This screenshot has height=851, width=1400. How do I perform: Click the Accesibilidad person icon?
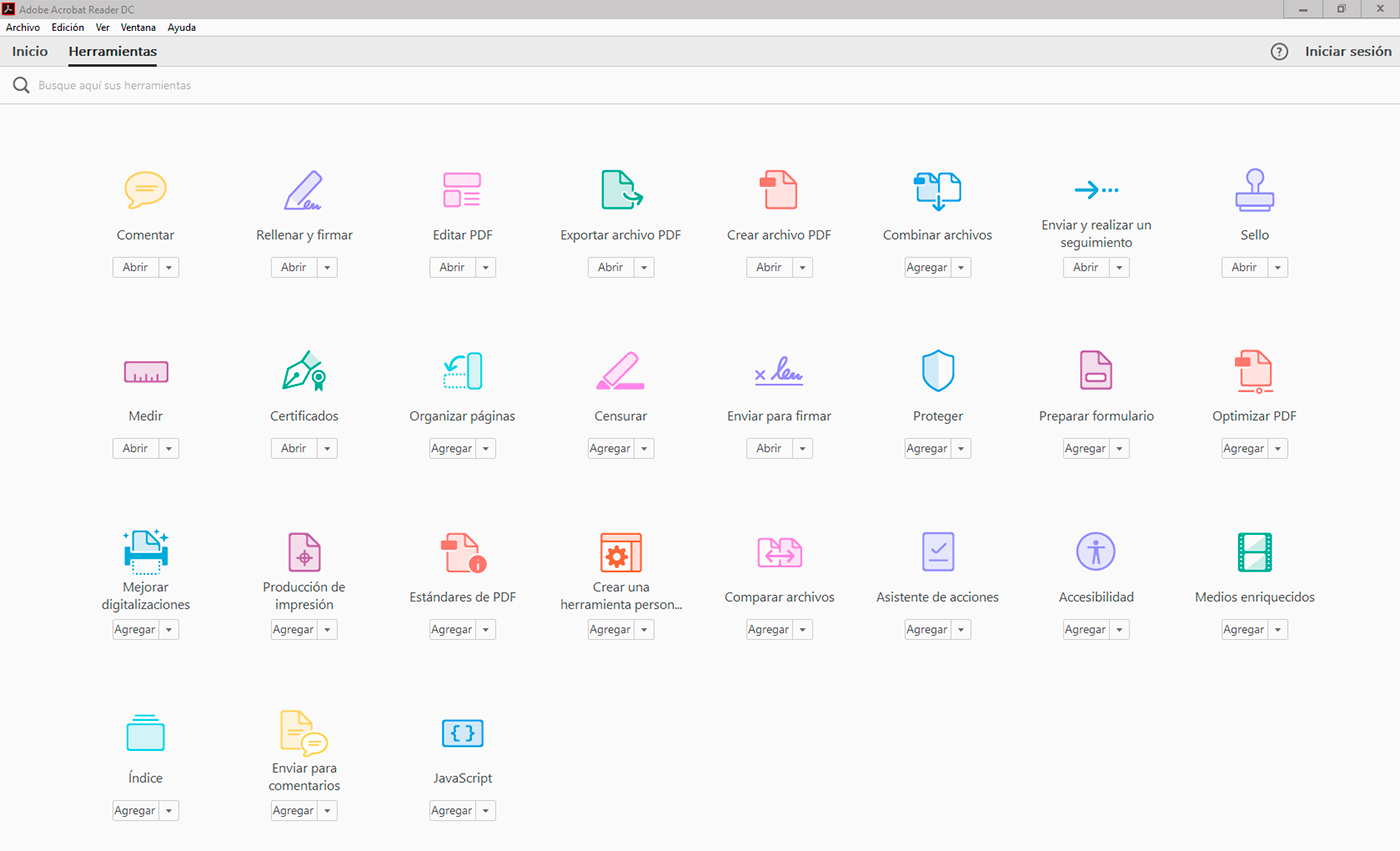(x=1096, y=552)
